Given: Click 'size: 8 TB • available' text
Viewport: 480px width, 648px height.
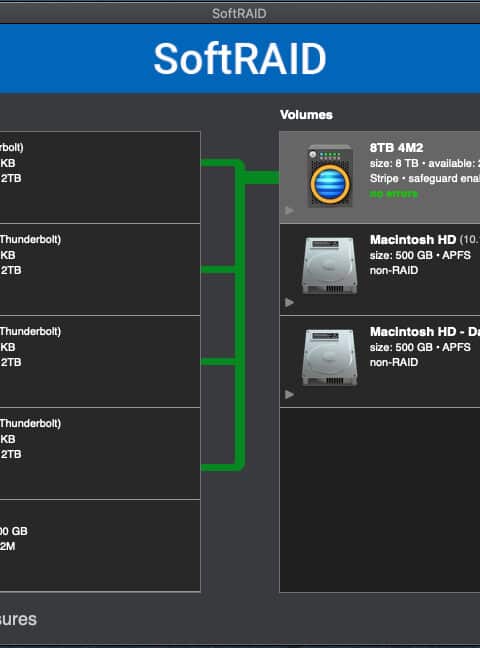Looking at the screenshot, I should click(425, 163).
